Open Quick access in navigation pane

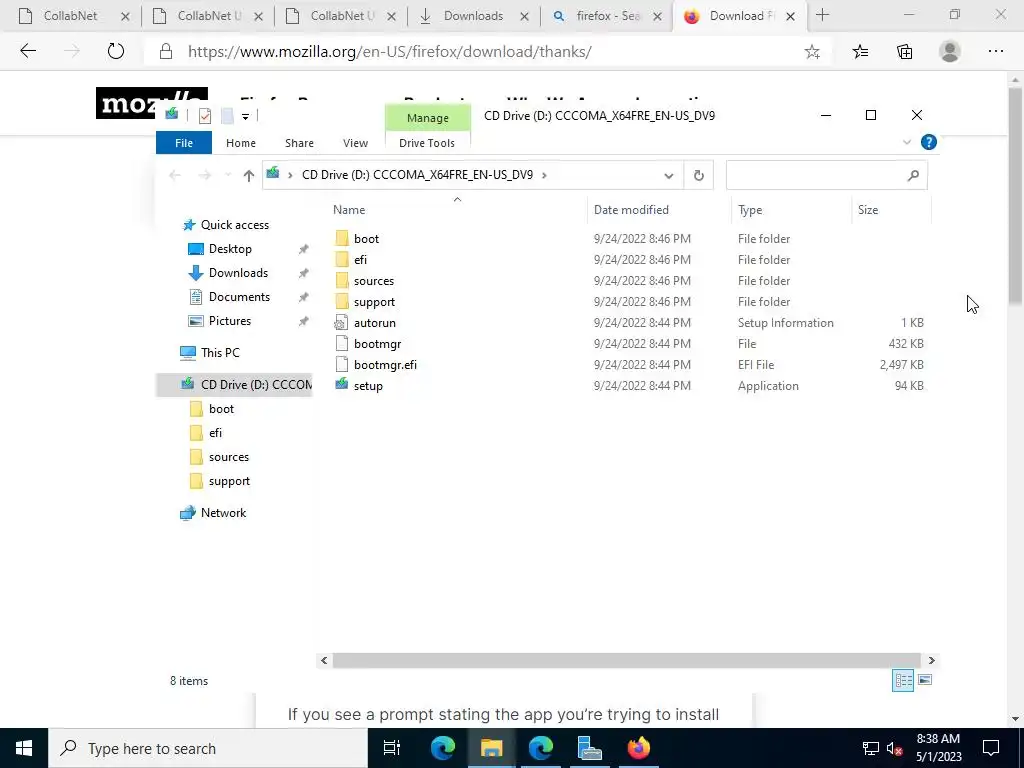click(234, 225)
